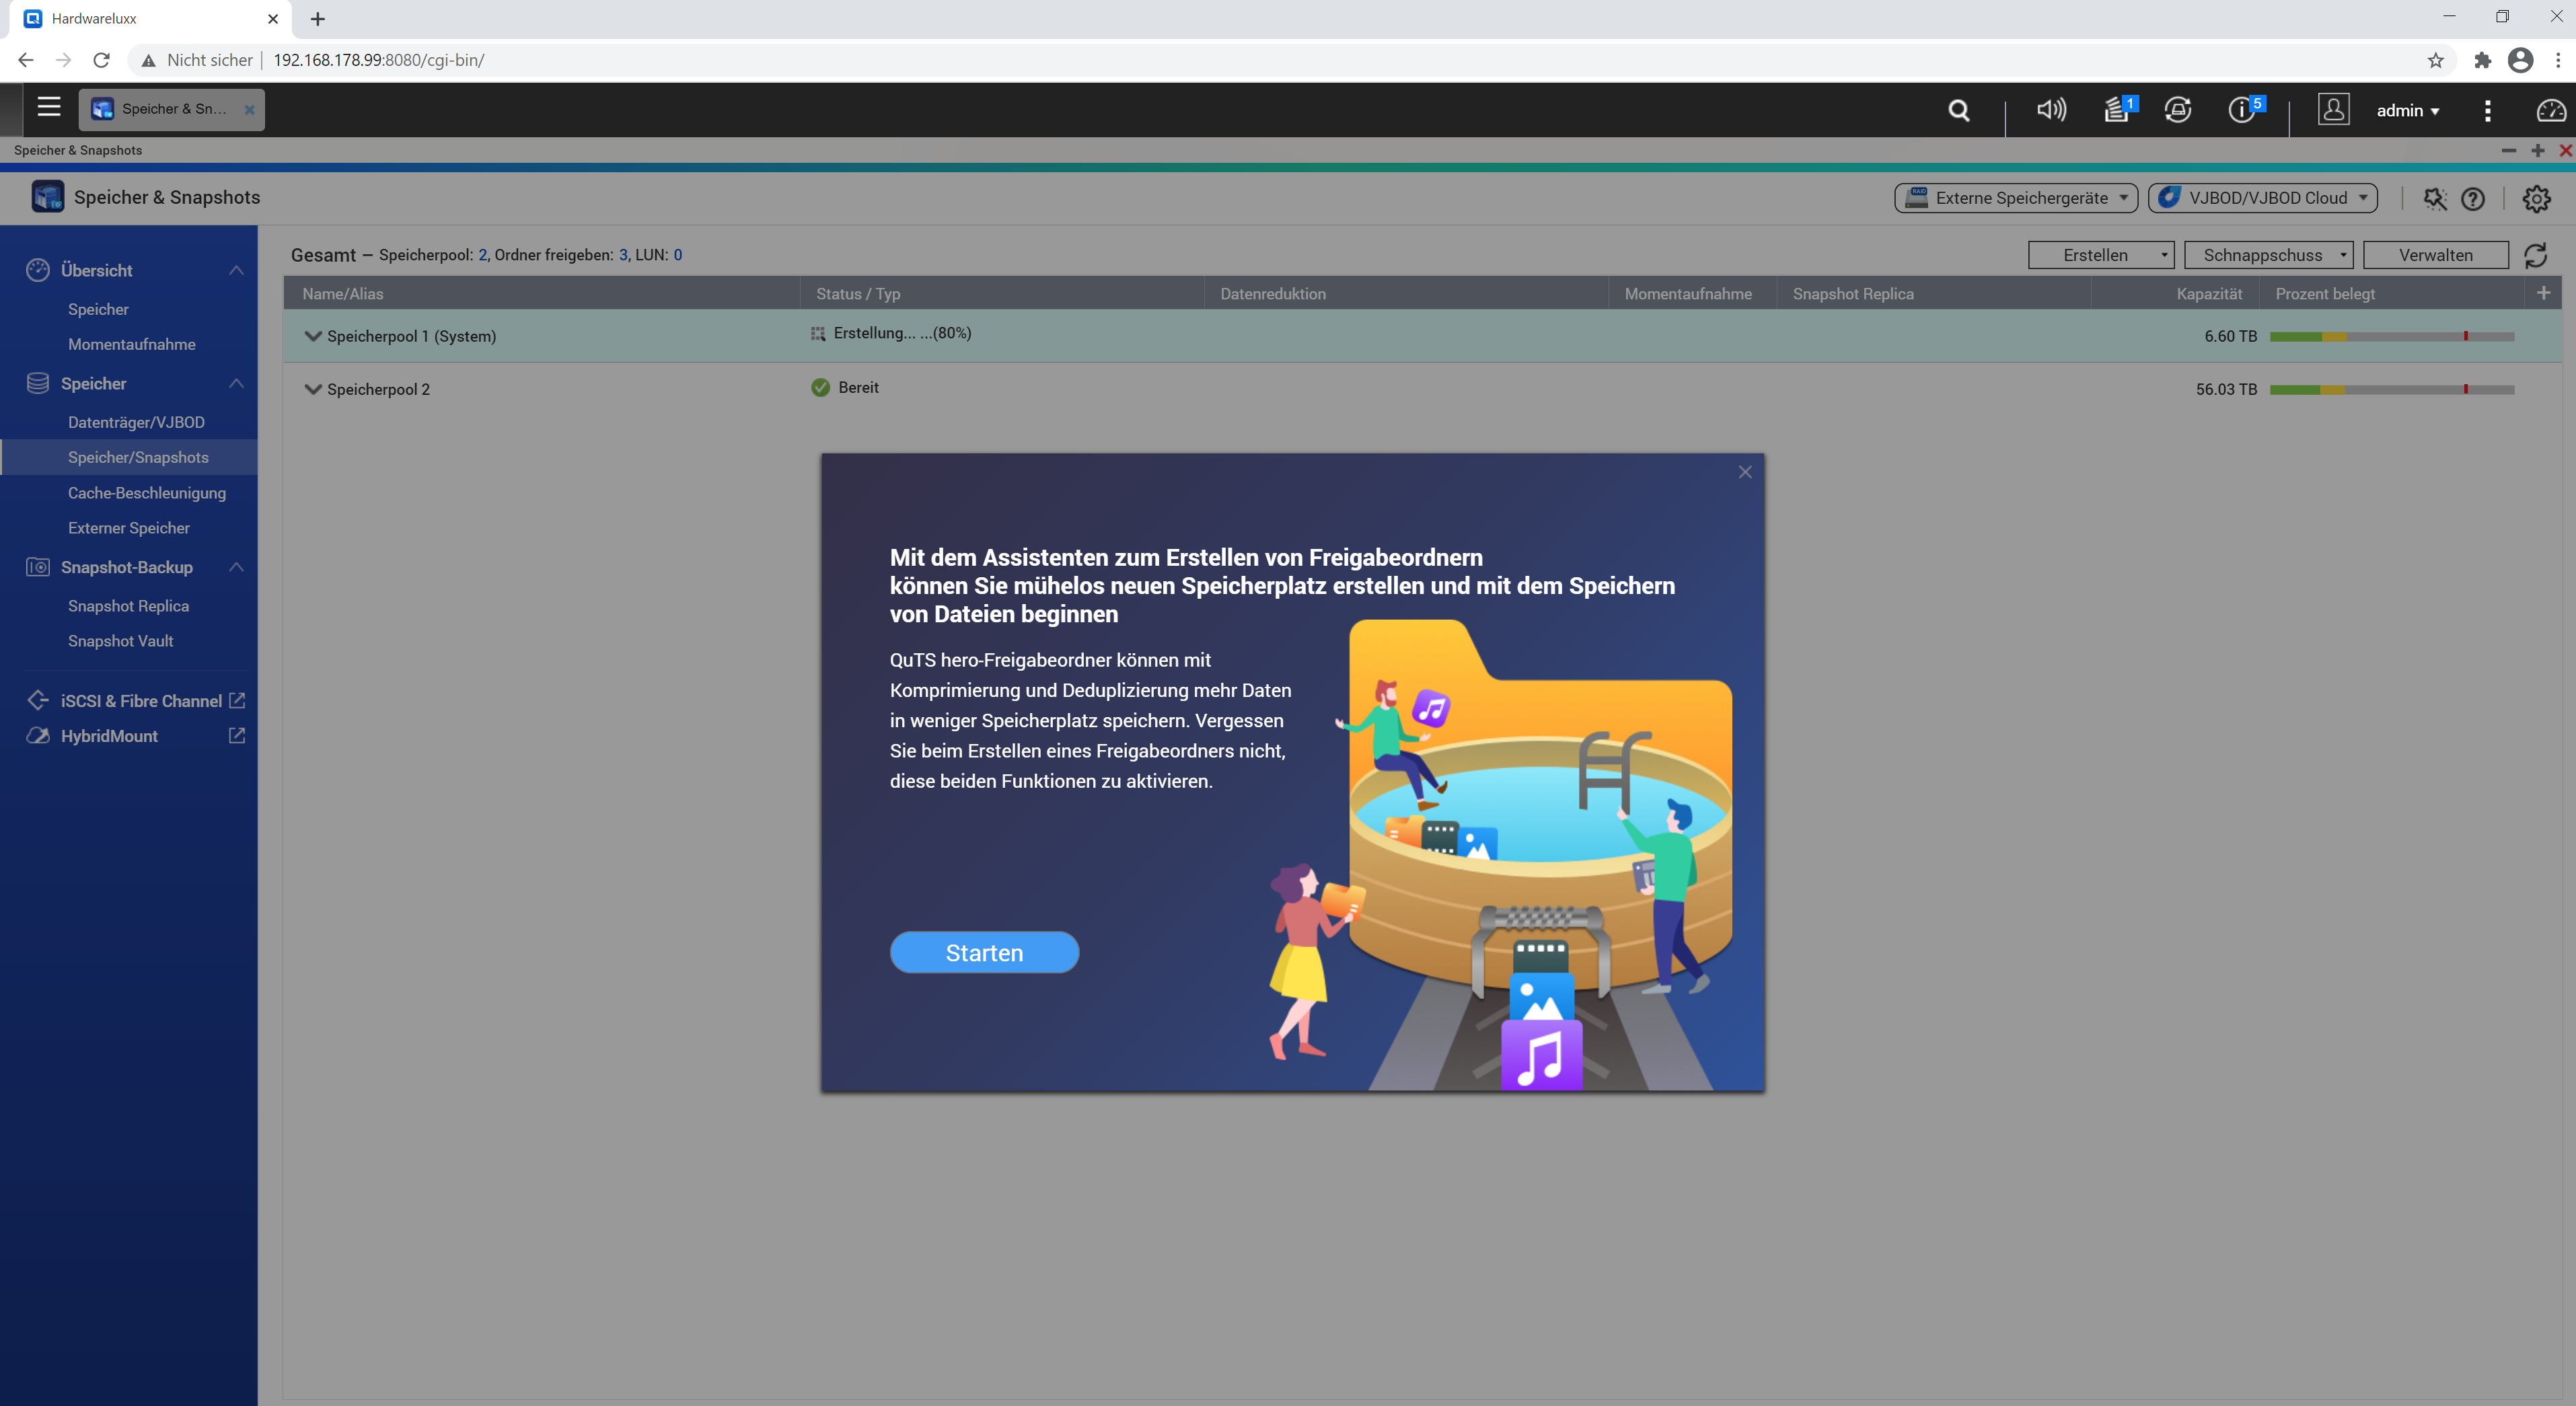Click the green Bereit status icon

(820, 388)
